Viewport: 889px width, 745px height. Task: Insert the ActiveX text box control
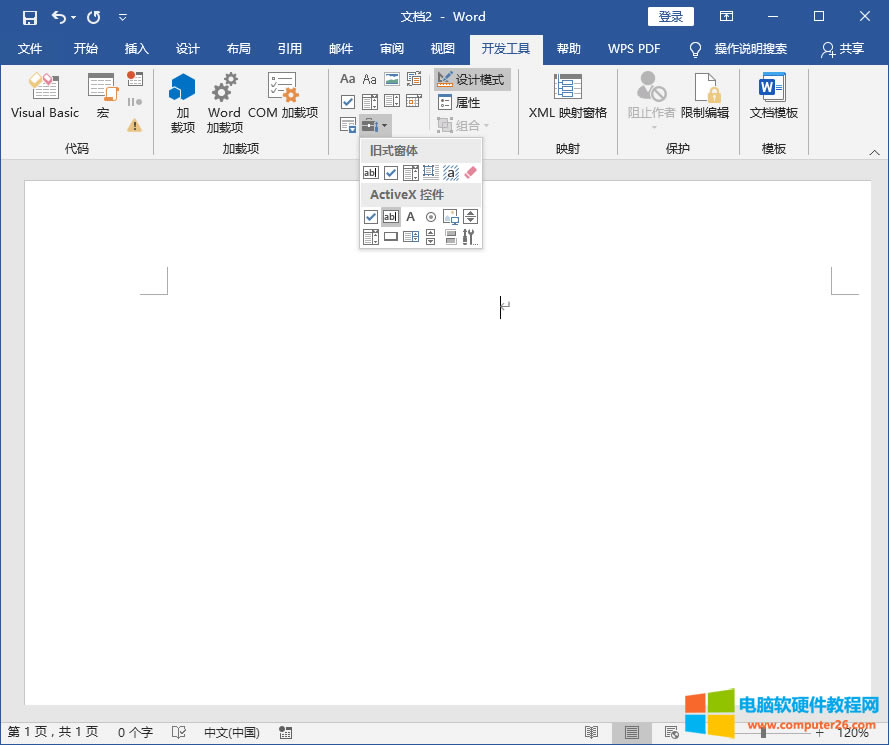390,216
